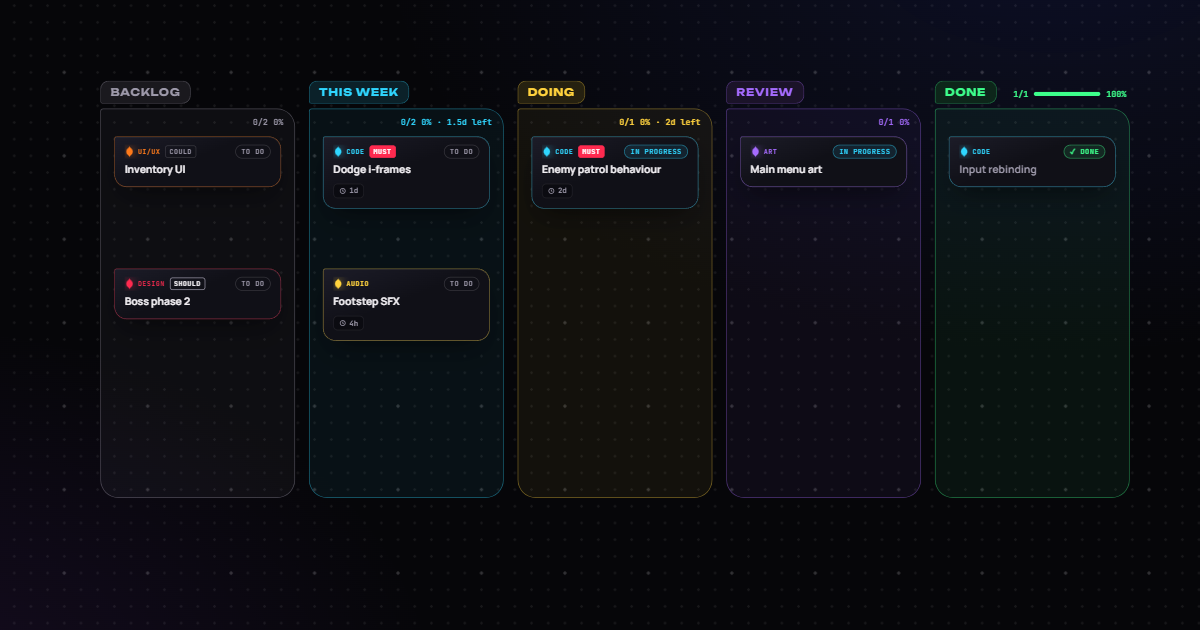Click the Review 0/1 0% counter
The height and width of the screenshot is (630, 1200).
click(894, 122)
